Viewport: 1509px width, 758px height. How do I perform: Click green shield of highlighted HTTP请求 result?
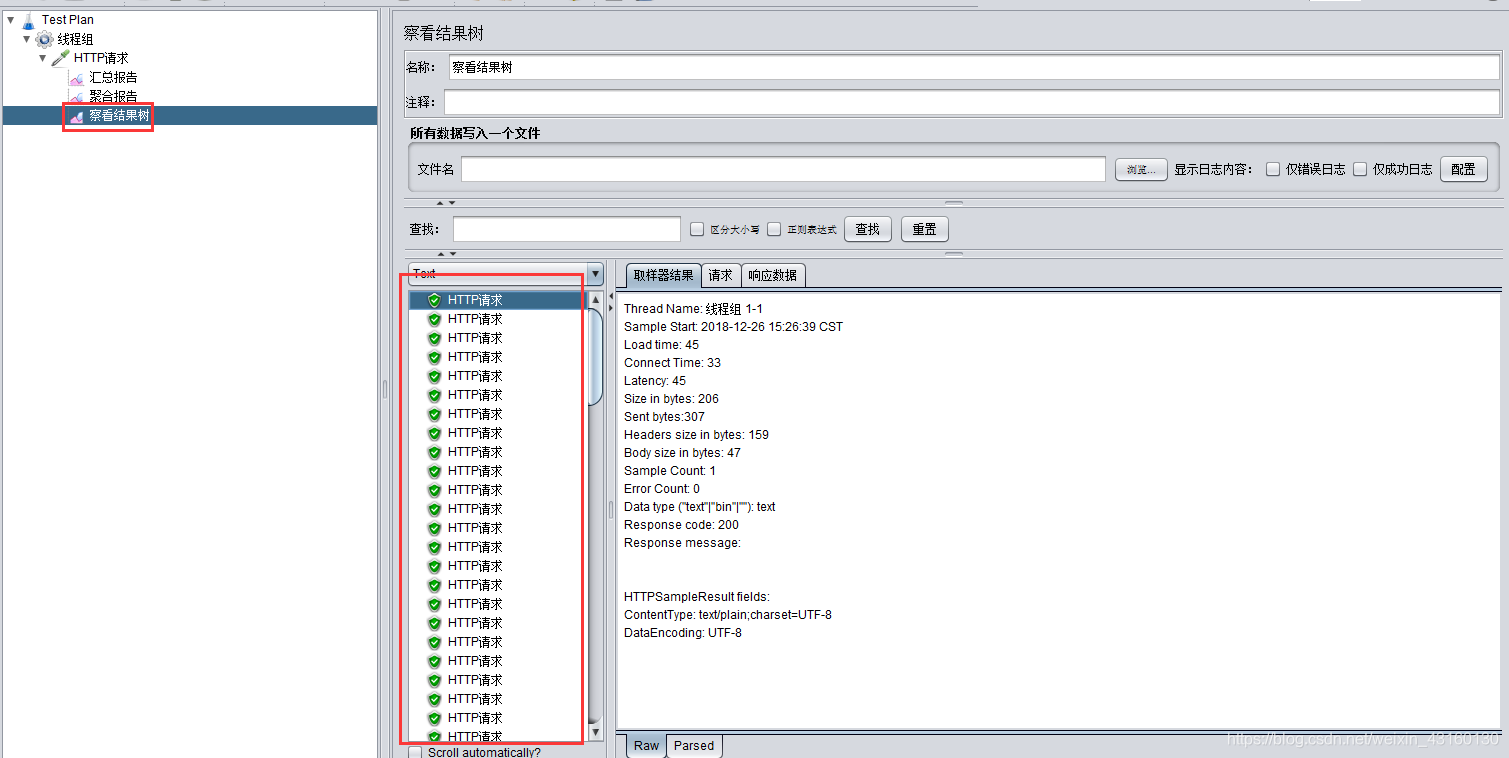point(434,300)
